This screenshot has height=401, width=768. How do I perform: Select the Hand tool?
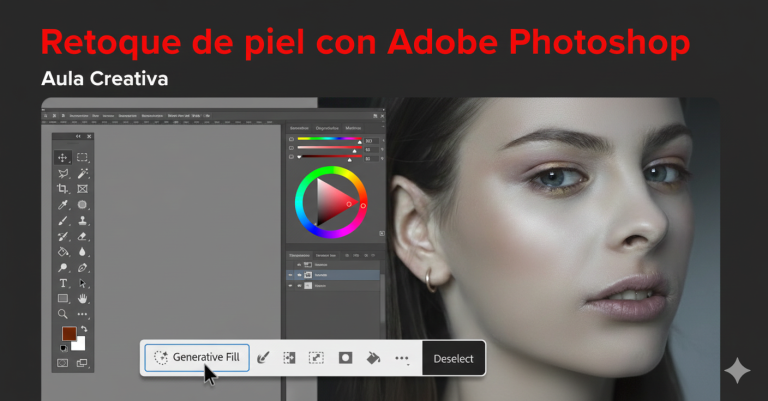[82, 298]
